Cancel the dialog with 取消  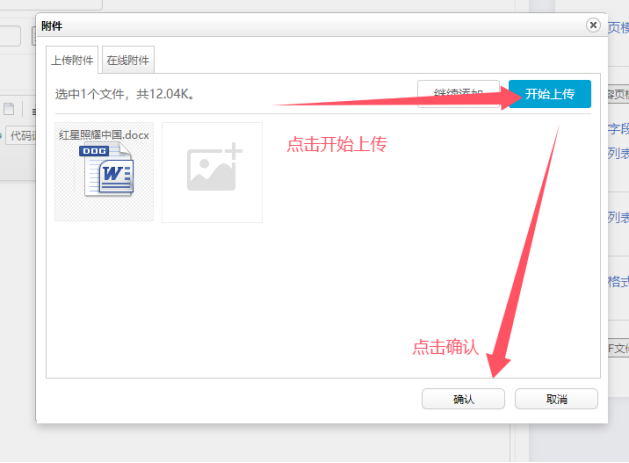tap(556, 399)
